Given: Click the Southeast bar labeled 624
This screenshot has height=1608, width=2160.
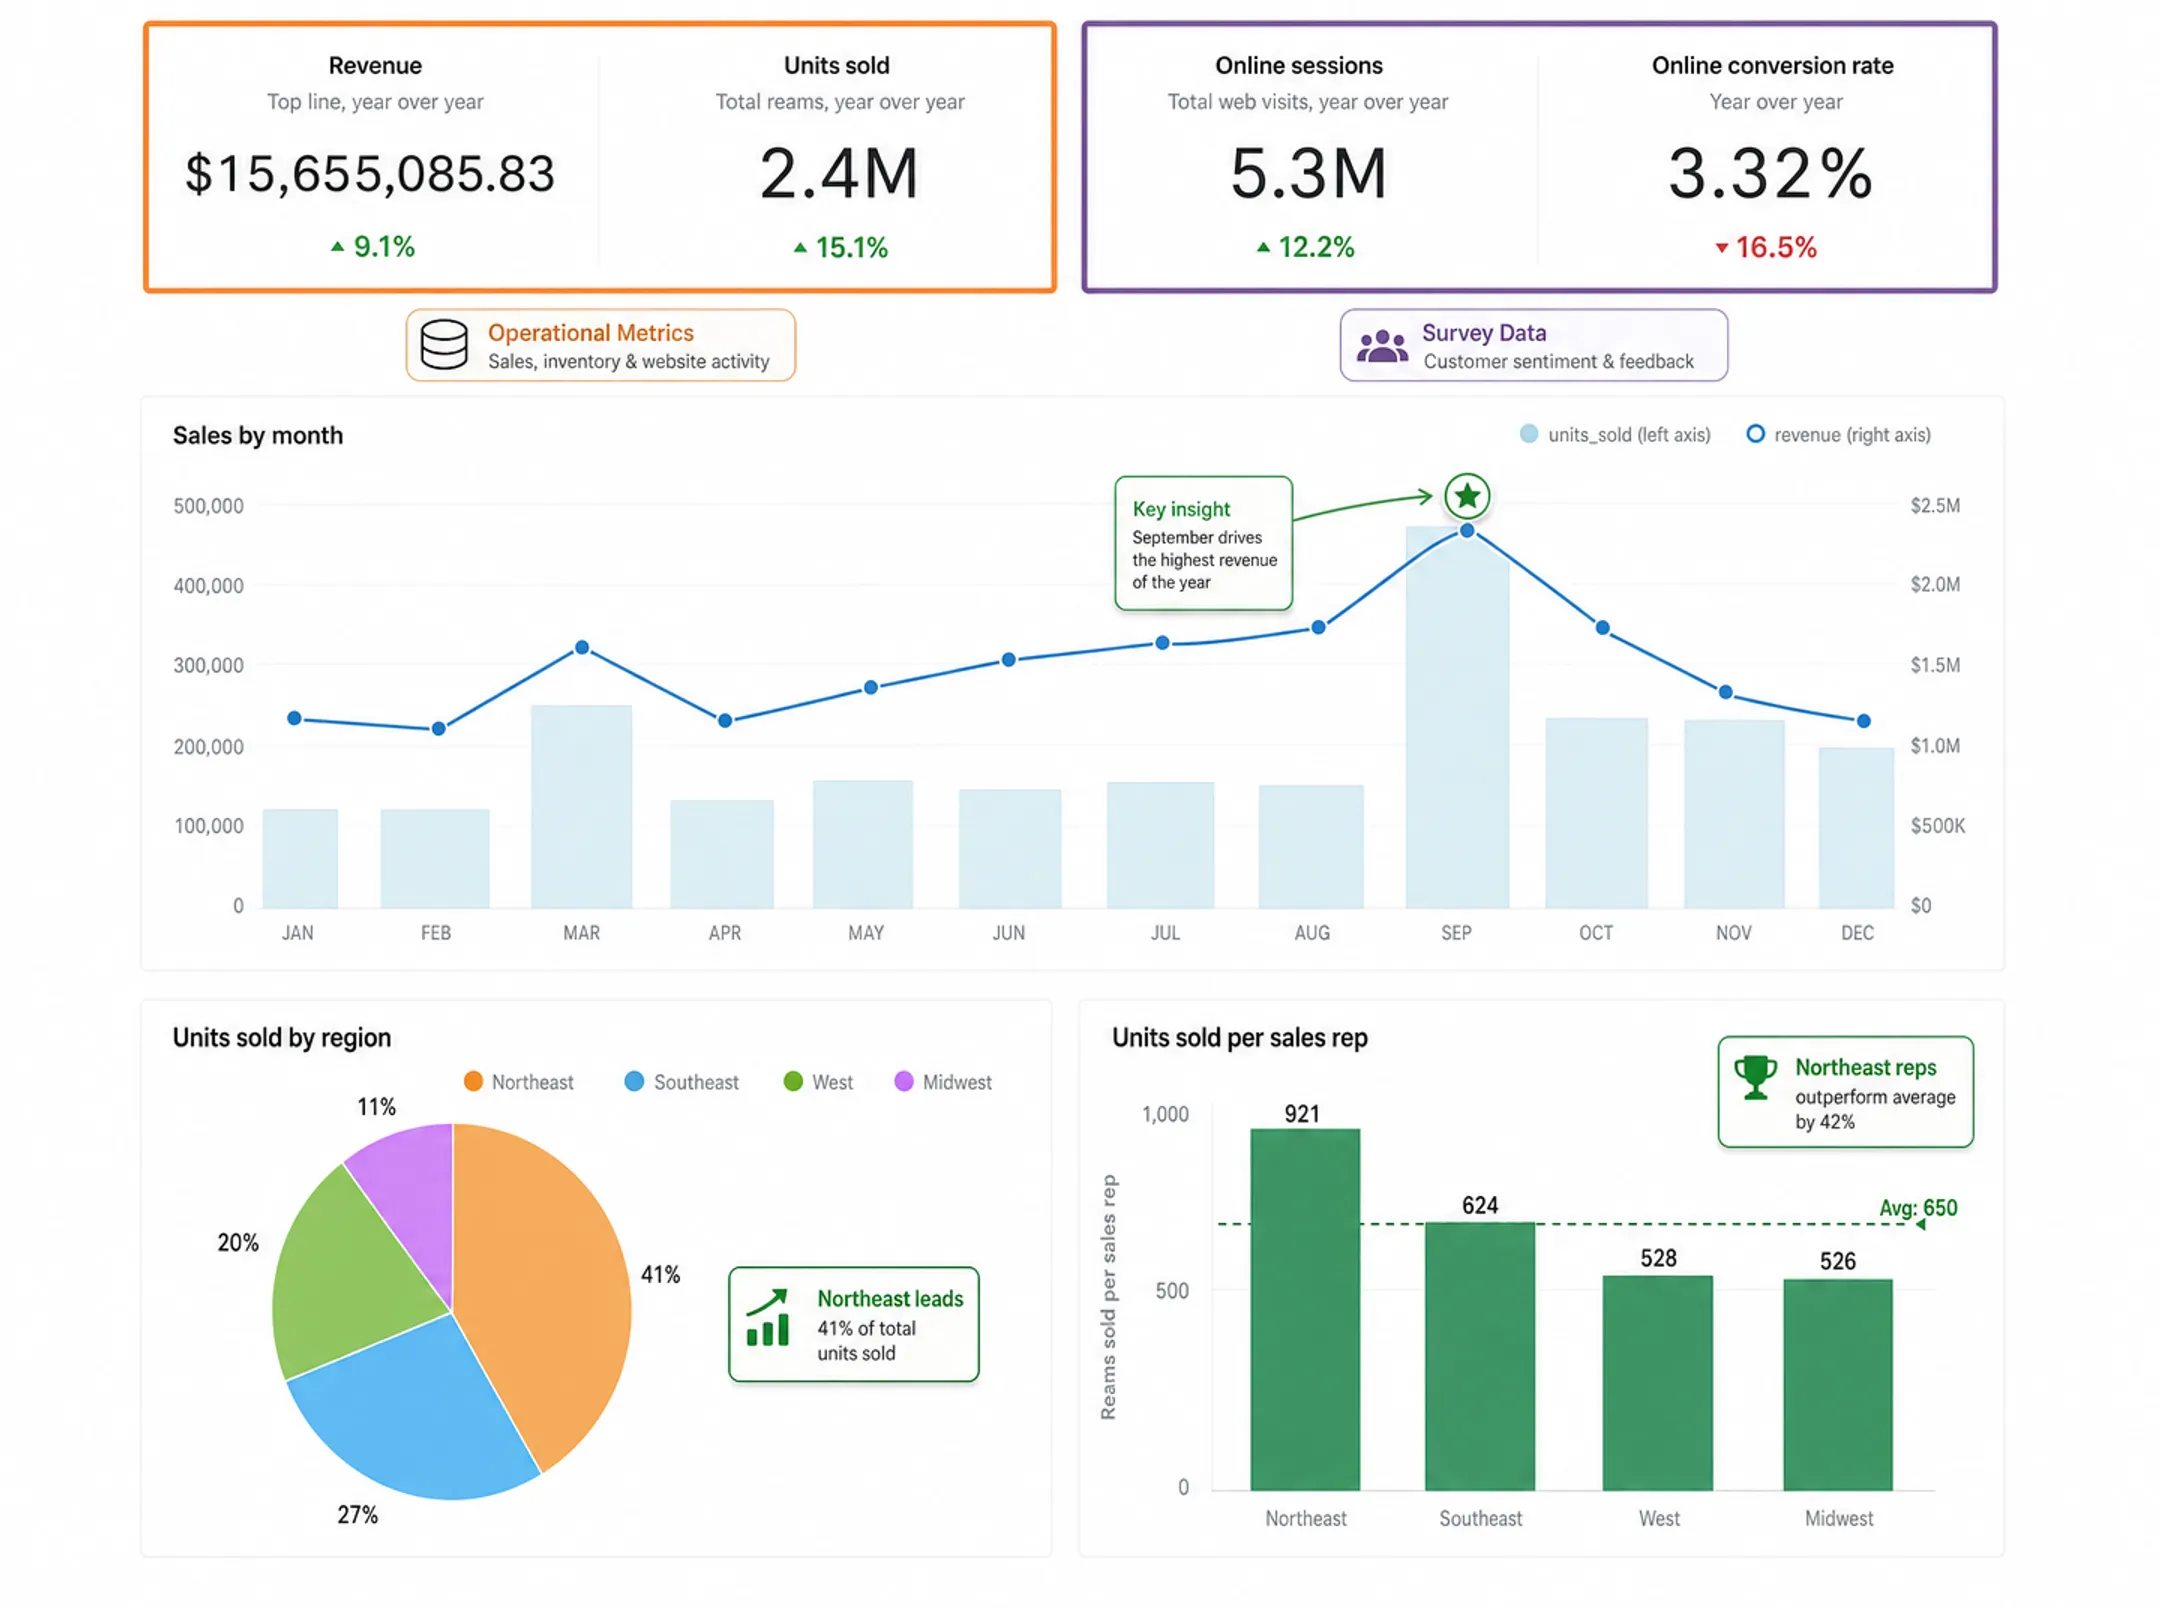Looking at the screenshot, I should pyautogui.click(x=1480, y=1356).
